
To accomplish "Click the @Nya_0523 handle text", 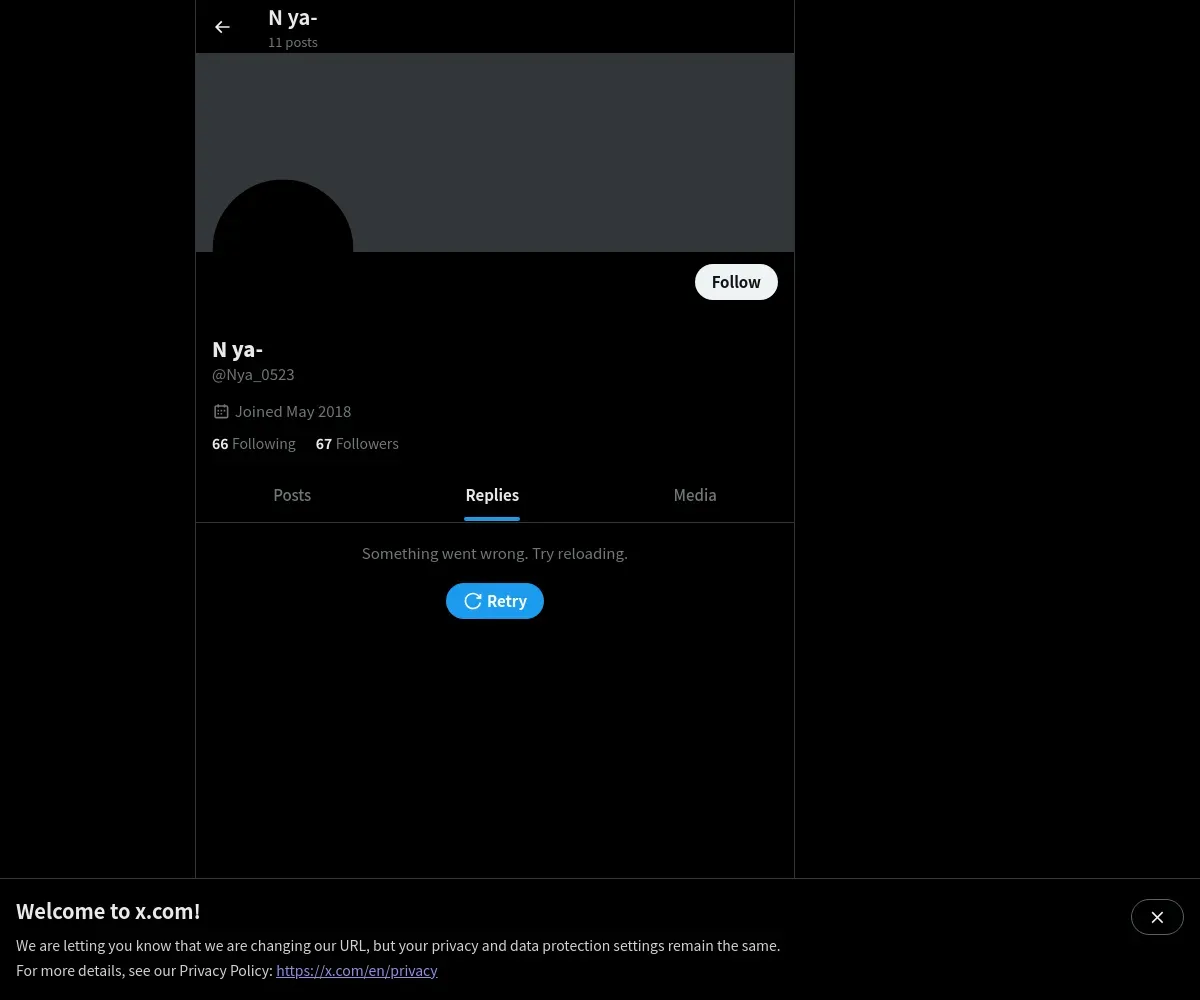I will pos(253,375).
